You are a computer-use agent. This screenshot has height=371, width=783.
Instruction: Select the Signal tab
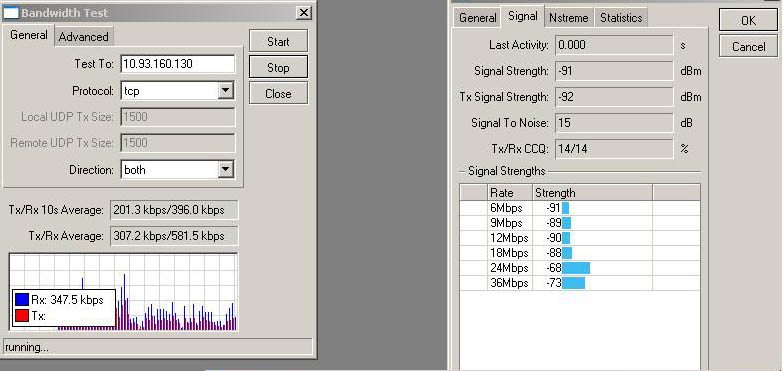[x=522, y=16]
